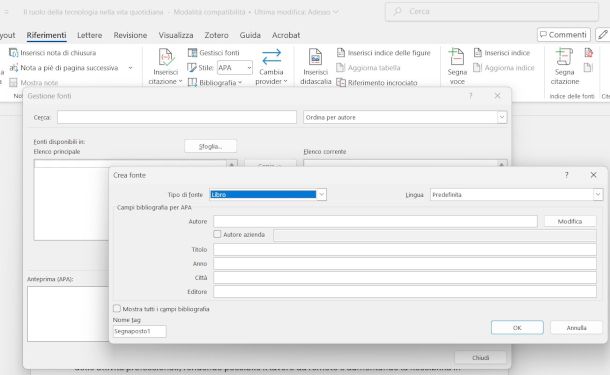Image resolution: width=610 pixels, height=375 pixels.
Task: Expand the document title Ultima modifica chevron
Action: (336, 12)
